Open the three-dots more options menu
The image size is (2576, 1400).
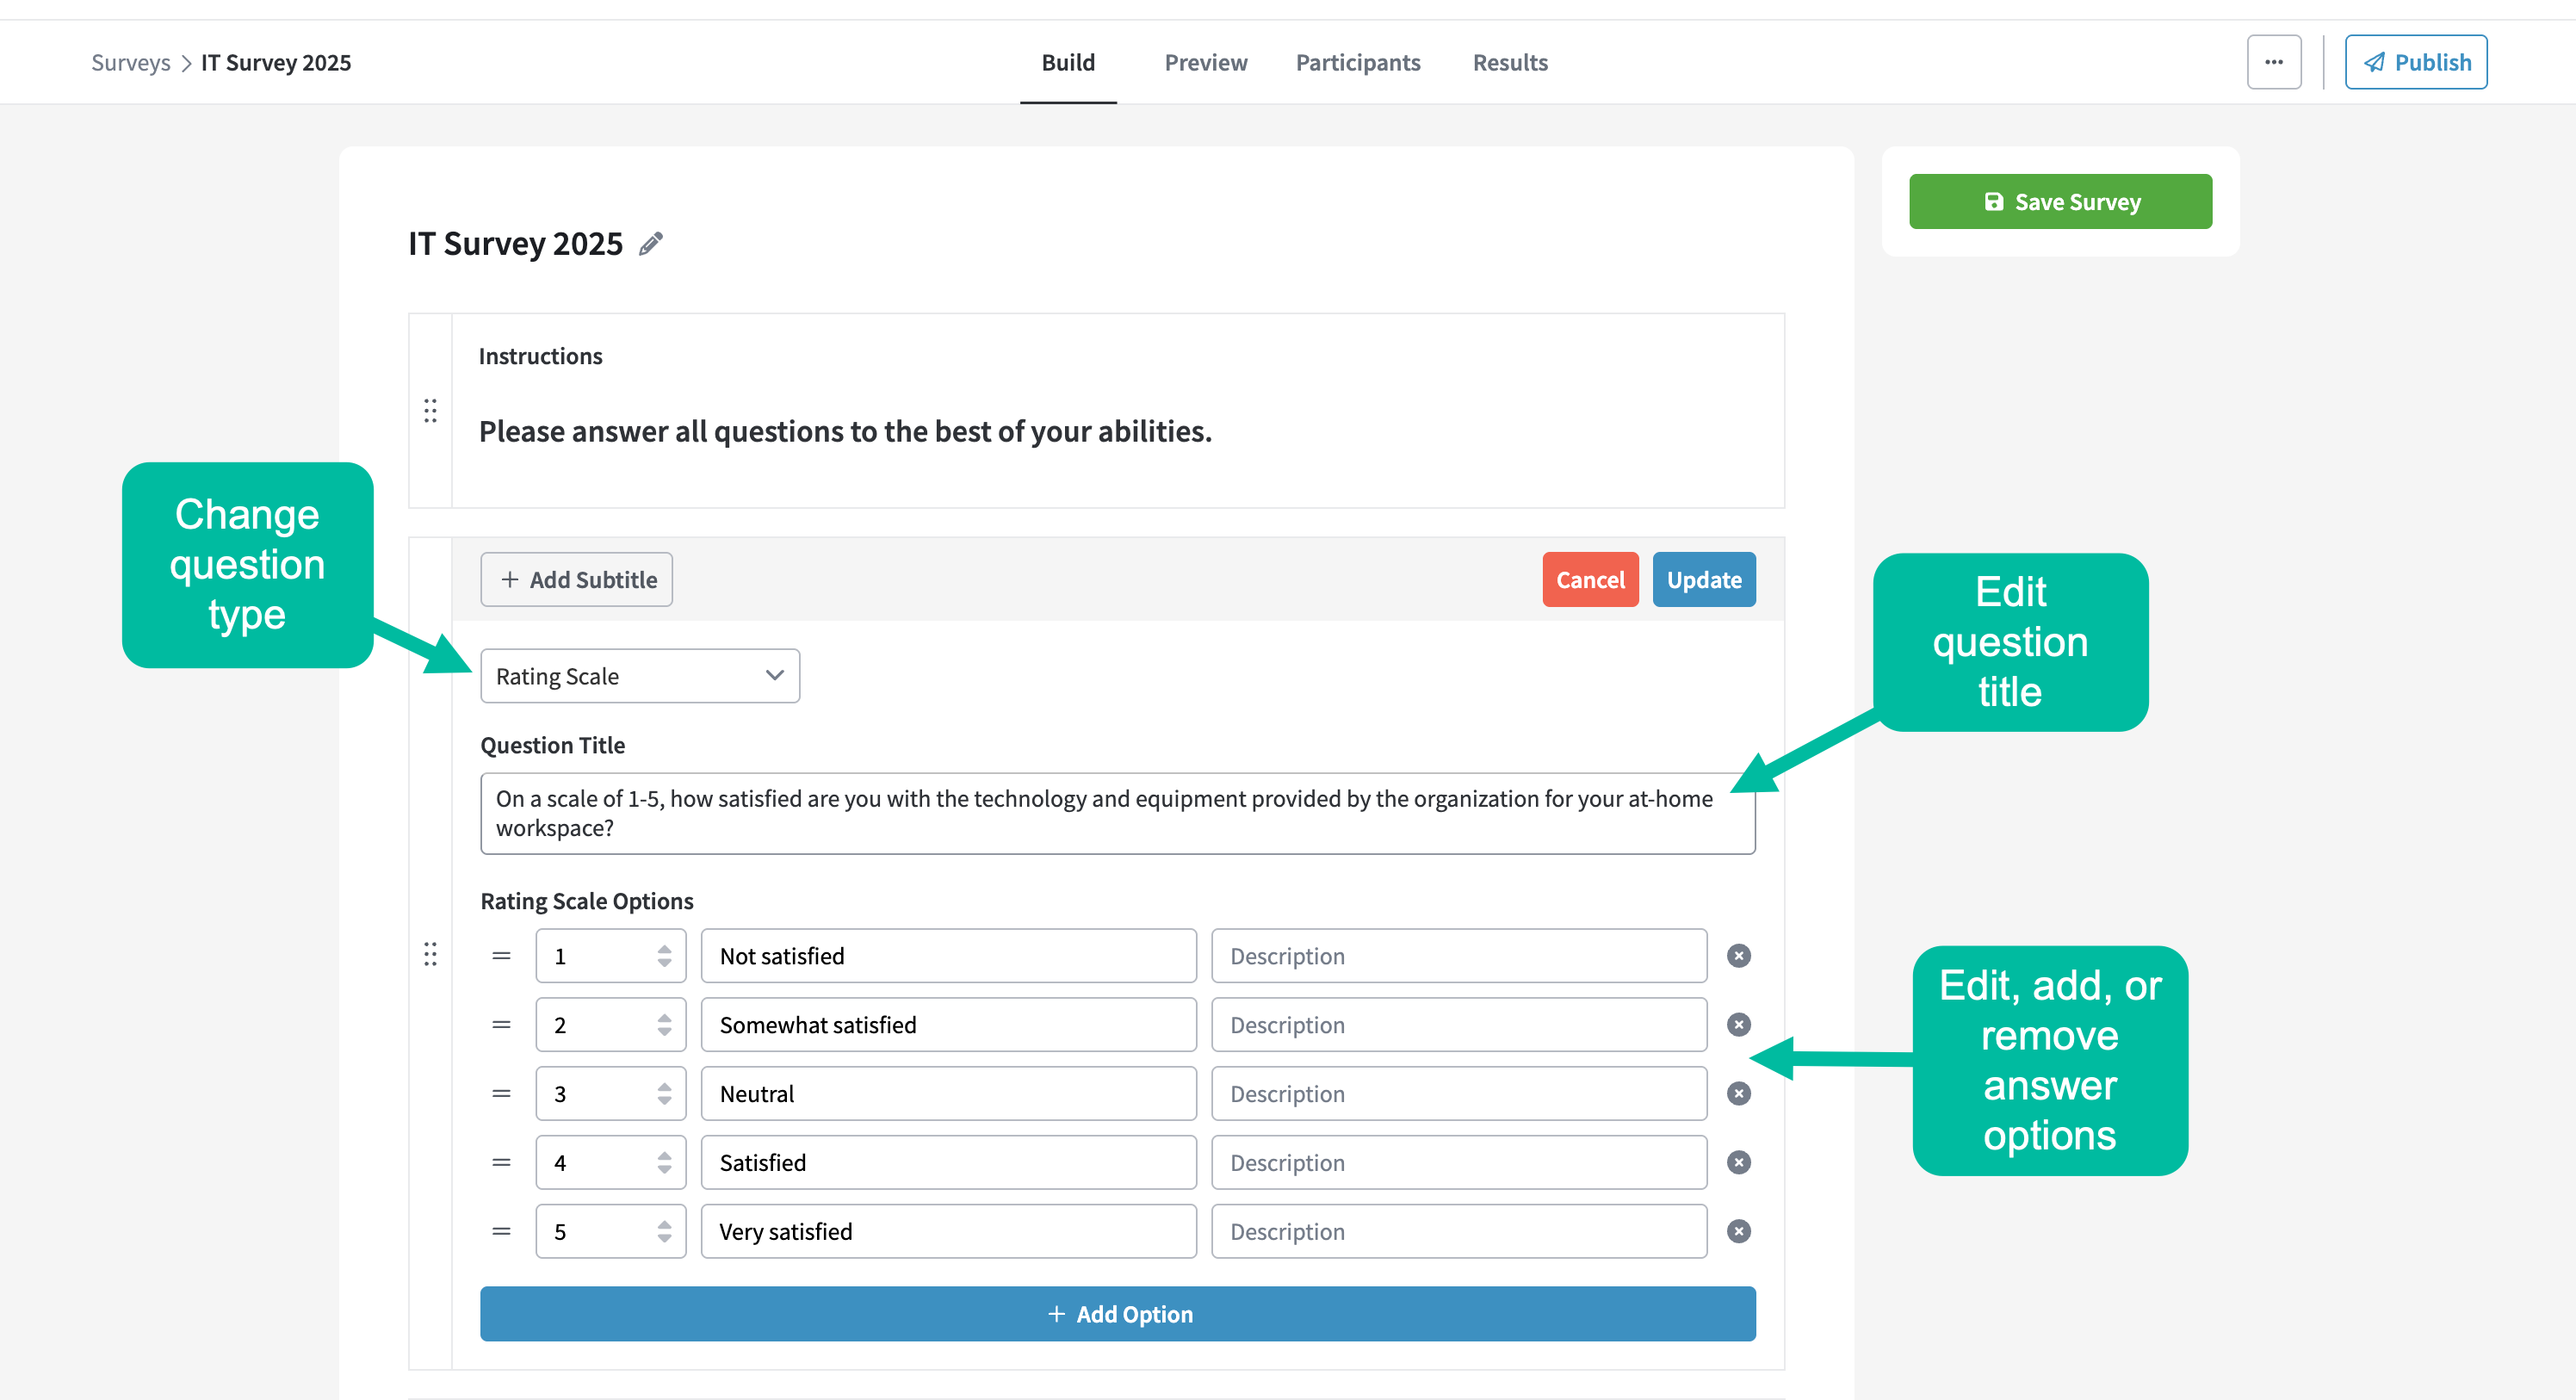tap(2273, 62)
